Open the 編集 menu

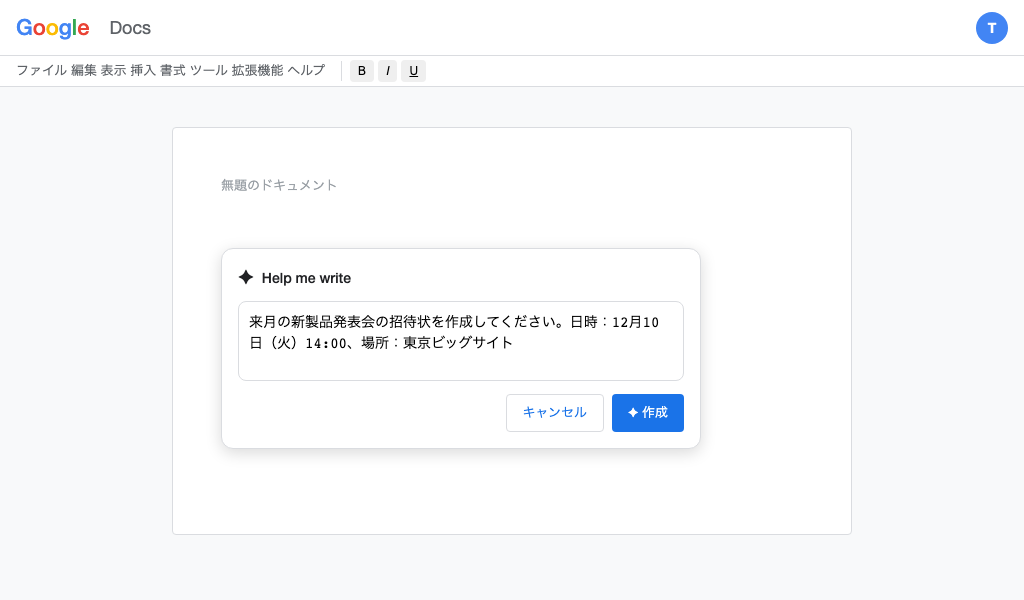[83, 70]
